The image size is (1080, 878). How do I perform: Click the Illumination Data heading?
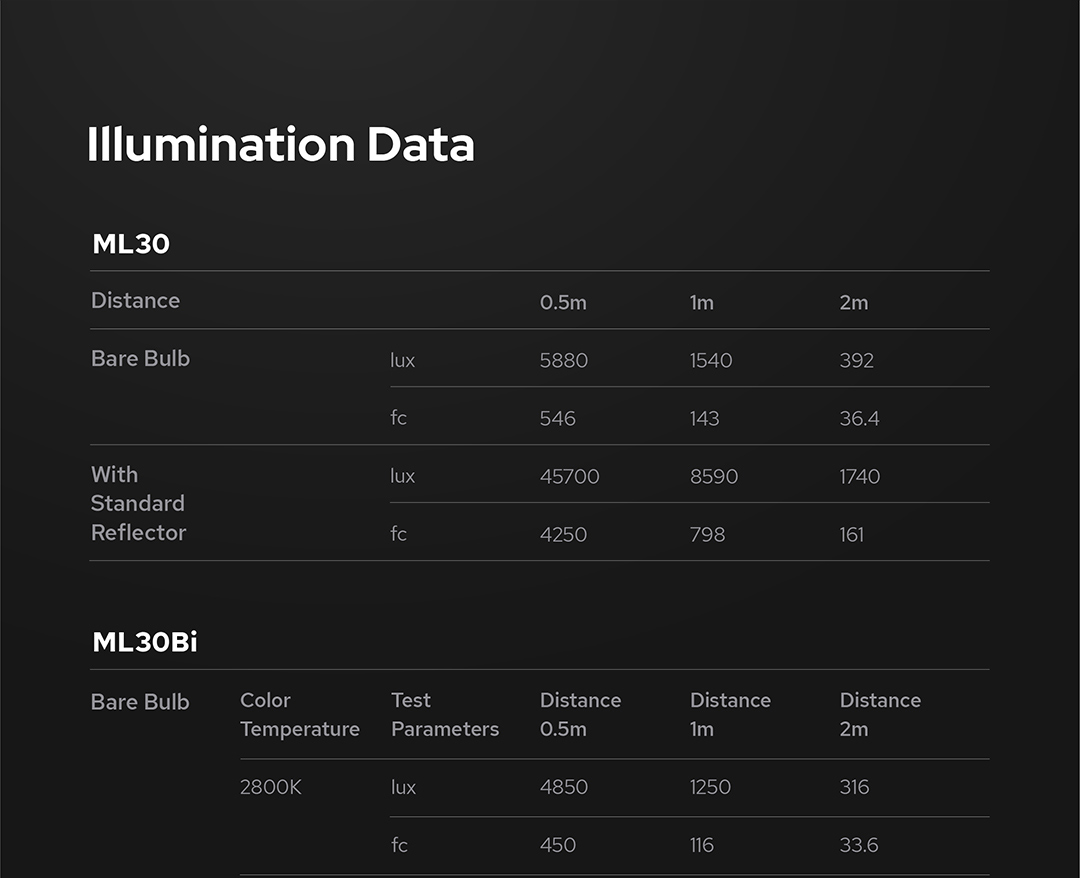(x=280, y=145)
